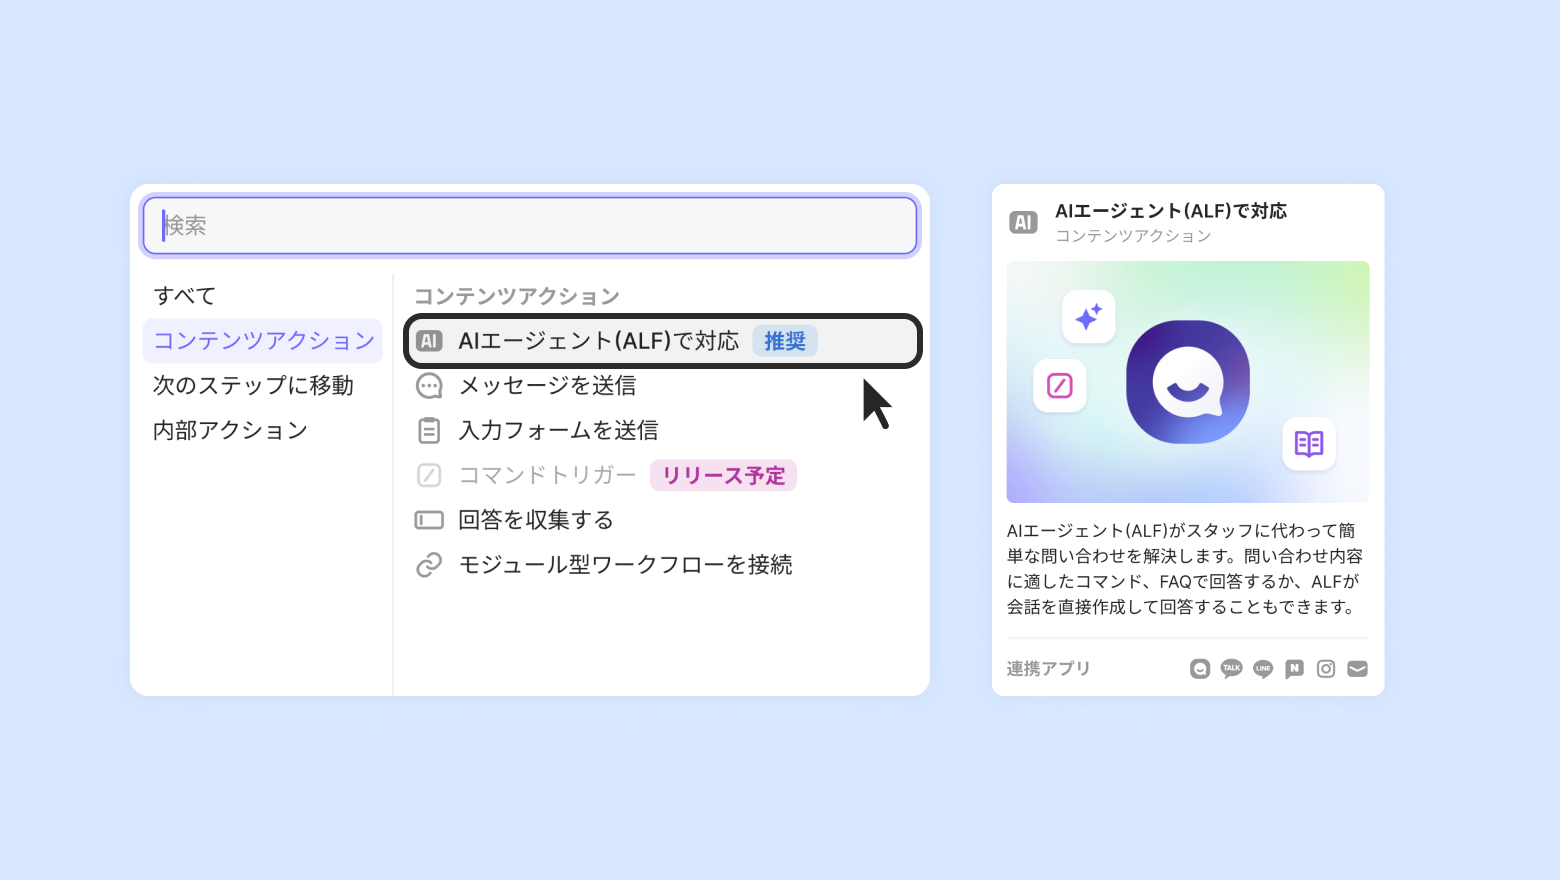Click the KakaoTalk icon in 連携アプリ row
This screenshot has width=1560, height=880.
1232,669
